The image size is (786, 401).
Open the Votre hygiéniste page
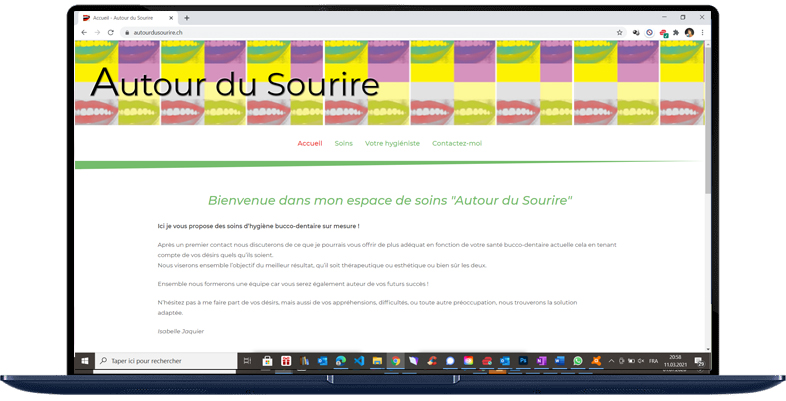392,143
